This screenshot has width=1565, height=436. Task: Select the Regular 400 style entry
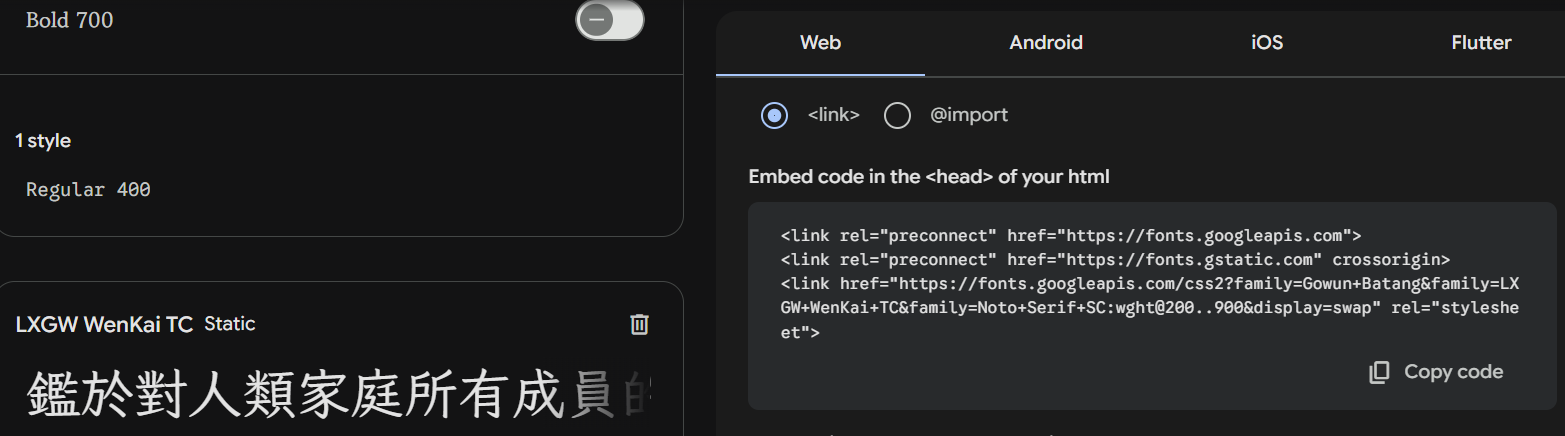[x=88, y=189]
